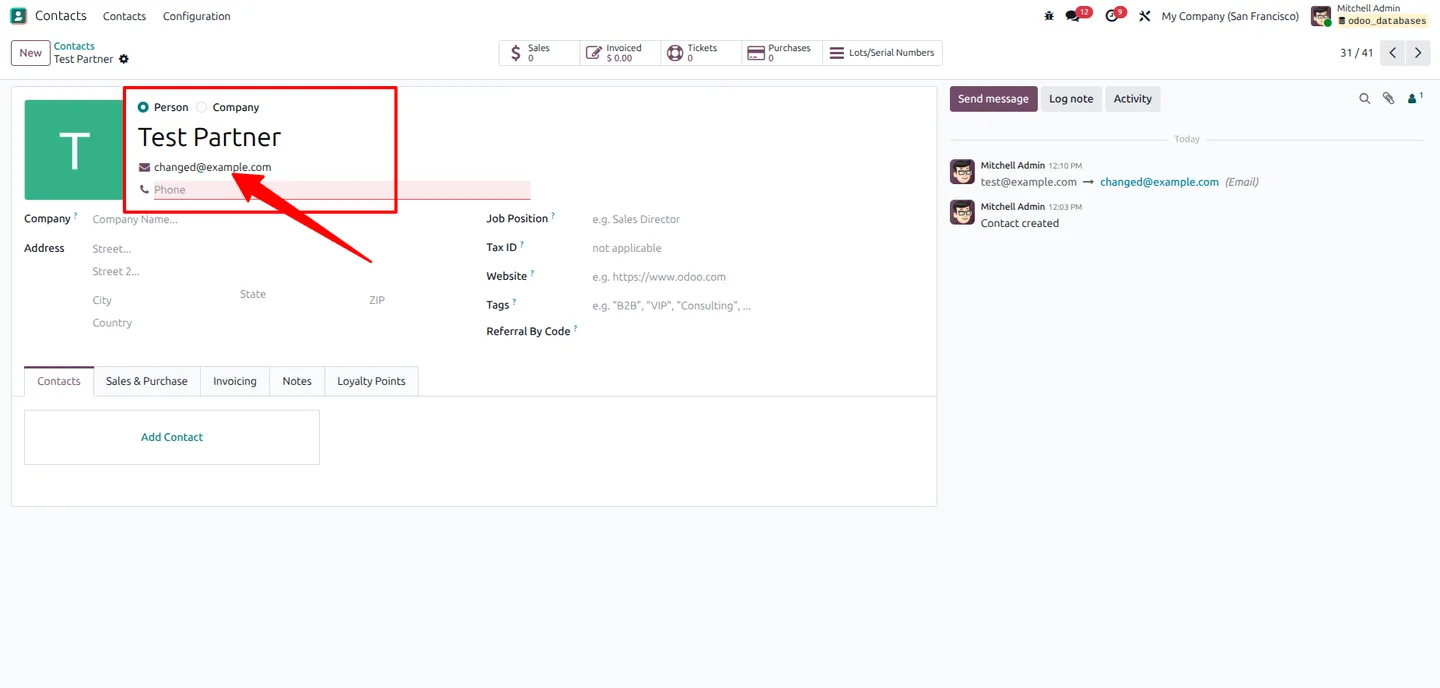
Task: Click the Job Position field
Action: click(758, 219)
